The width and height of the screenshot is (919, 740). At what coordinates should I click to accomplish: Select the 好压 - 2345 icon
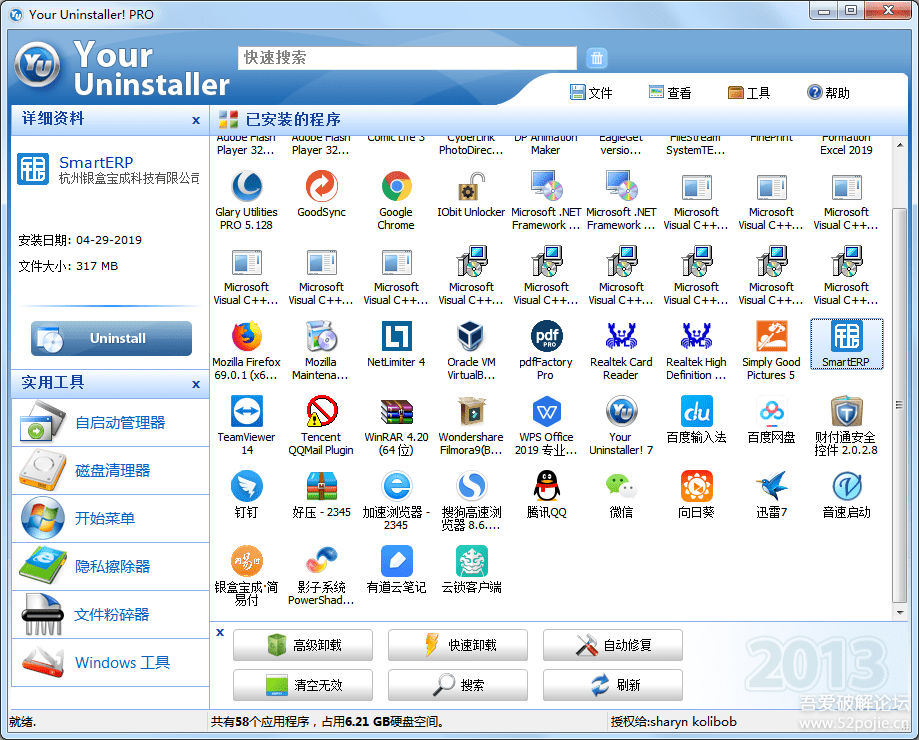(x=321, y=486)
